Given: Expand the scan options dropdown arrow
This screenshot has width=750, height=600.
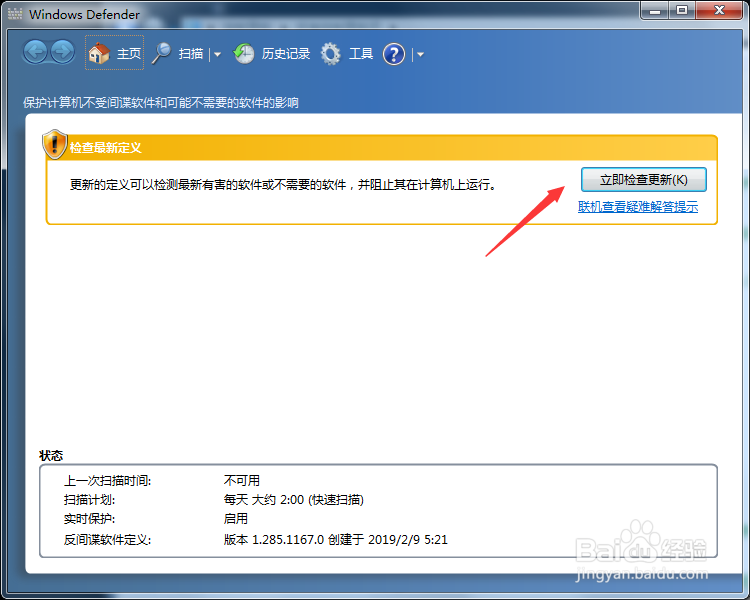Looking at the screenshot, I should [x=218, y=55].
